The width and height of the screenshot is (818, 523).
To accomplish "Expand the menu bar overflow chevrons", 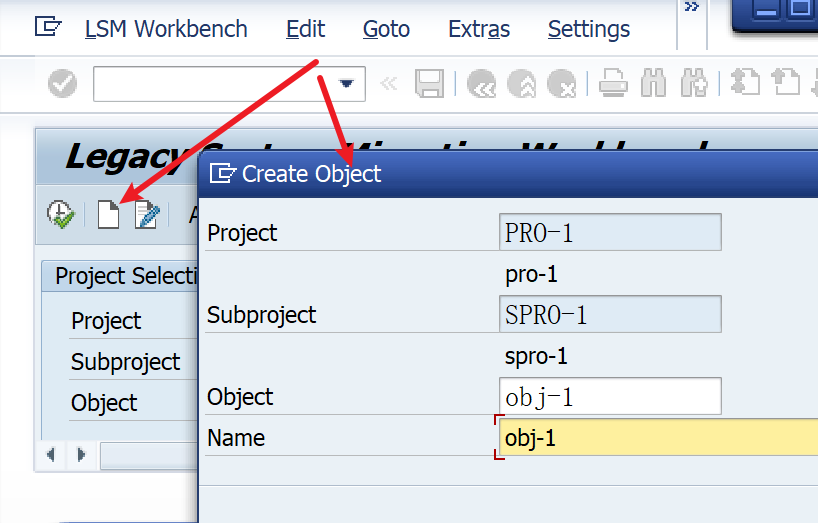I will 692,7.
